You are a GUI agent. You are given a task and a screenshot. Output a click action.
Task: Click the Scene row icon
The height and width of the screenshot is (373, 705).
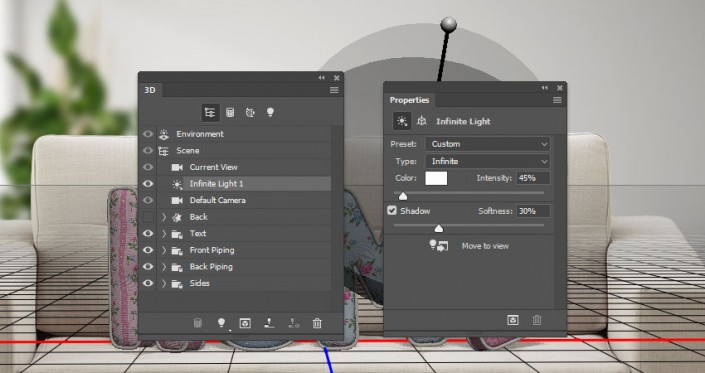point(163,151)
